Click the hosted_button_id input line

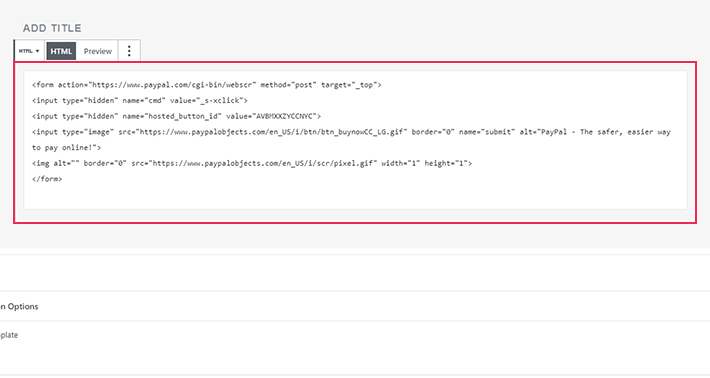point(176,116)
